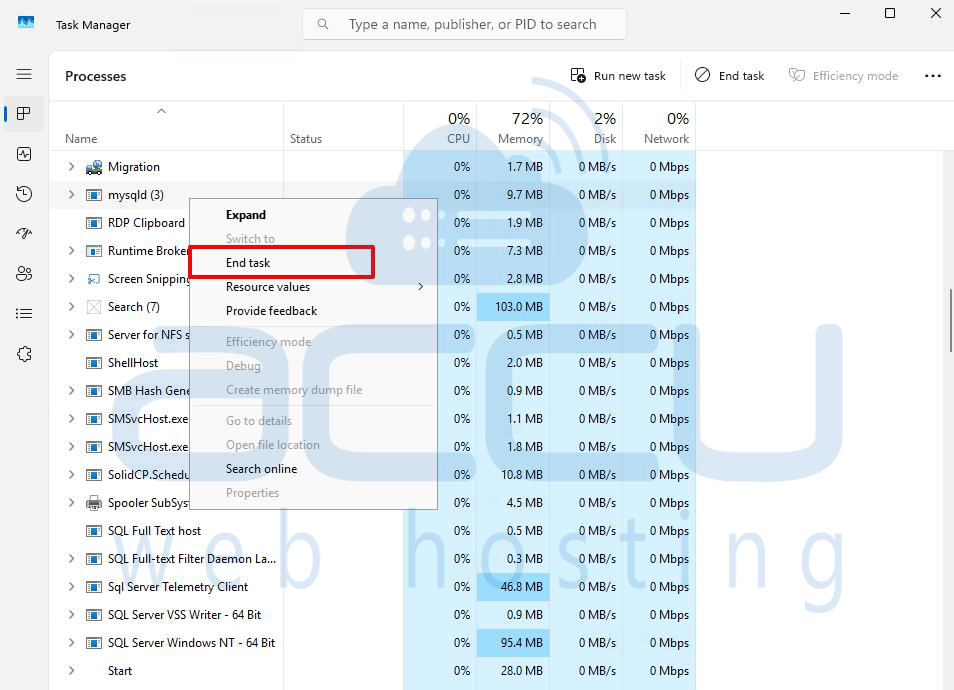Expand the Start process group

click(x=71, y=671)
